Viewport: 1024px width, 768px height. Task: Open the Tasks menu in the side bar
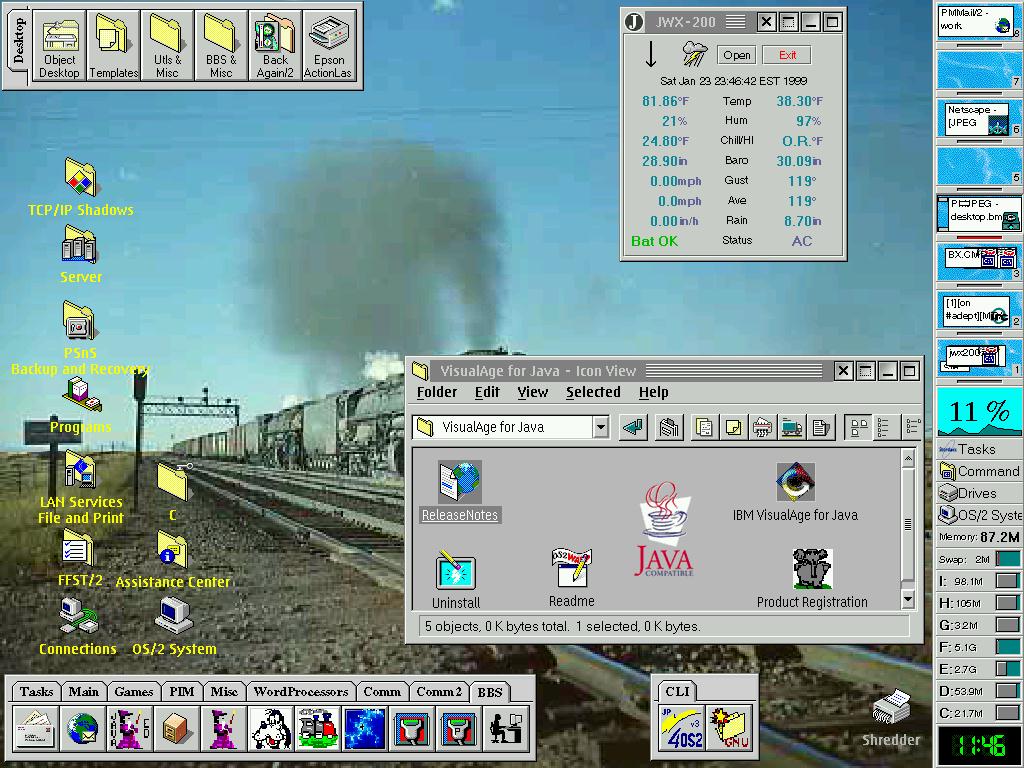979,449
